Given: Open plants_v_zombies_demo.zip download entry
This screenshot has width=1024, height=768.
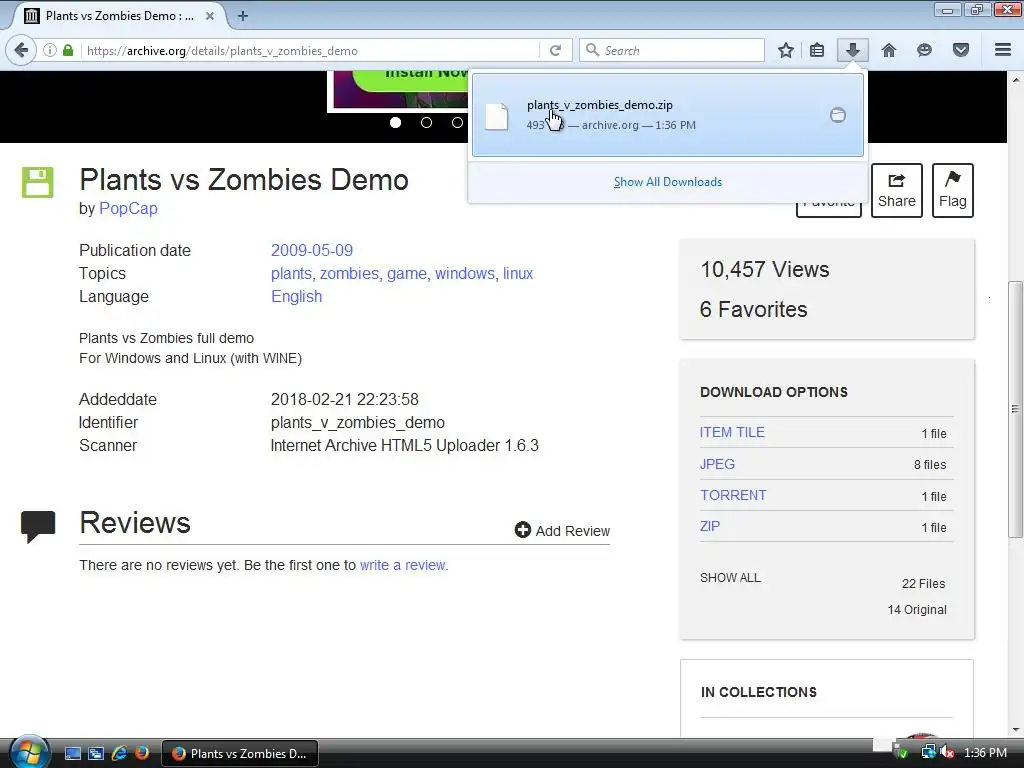Looking at the screenshot, I should click(x=667, y=115).
